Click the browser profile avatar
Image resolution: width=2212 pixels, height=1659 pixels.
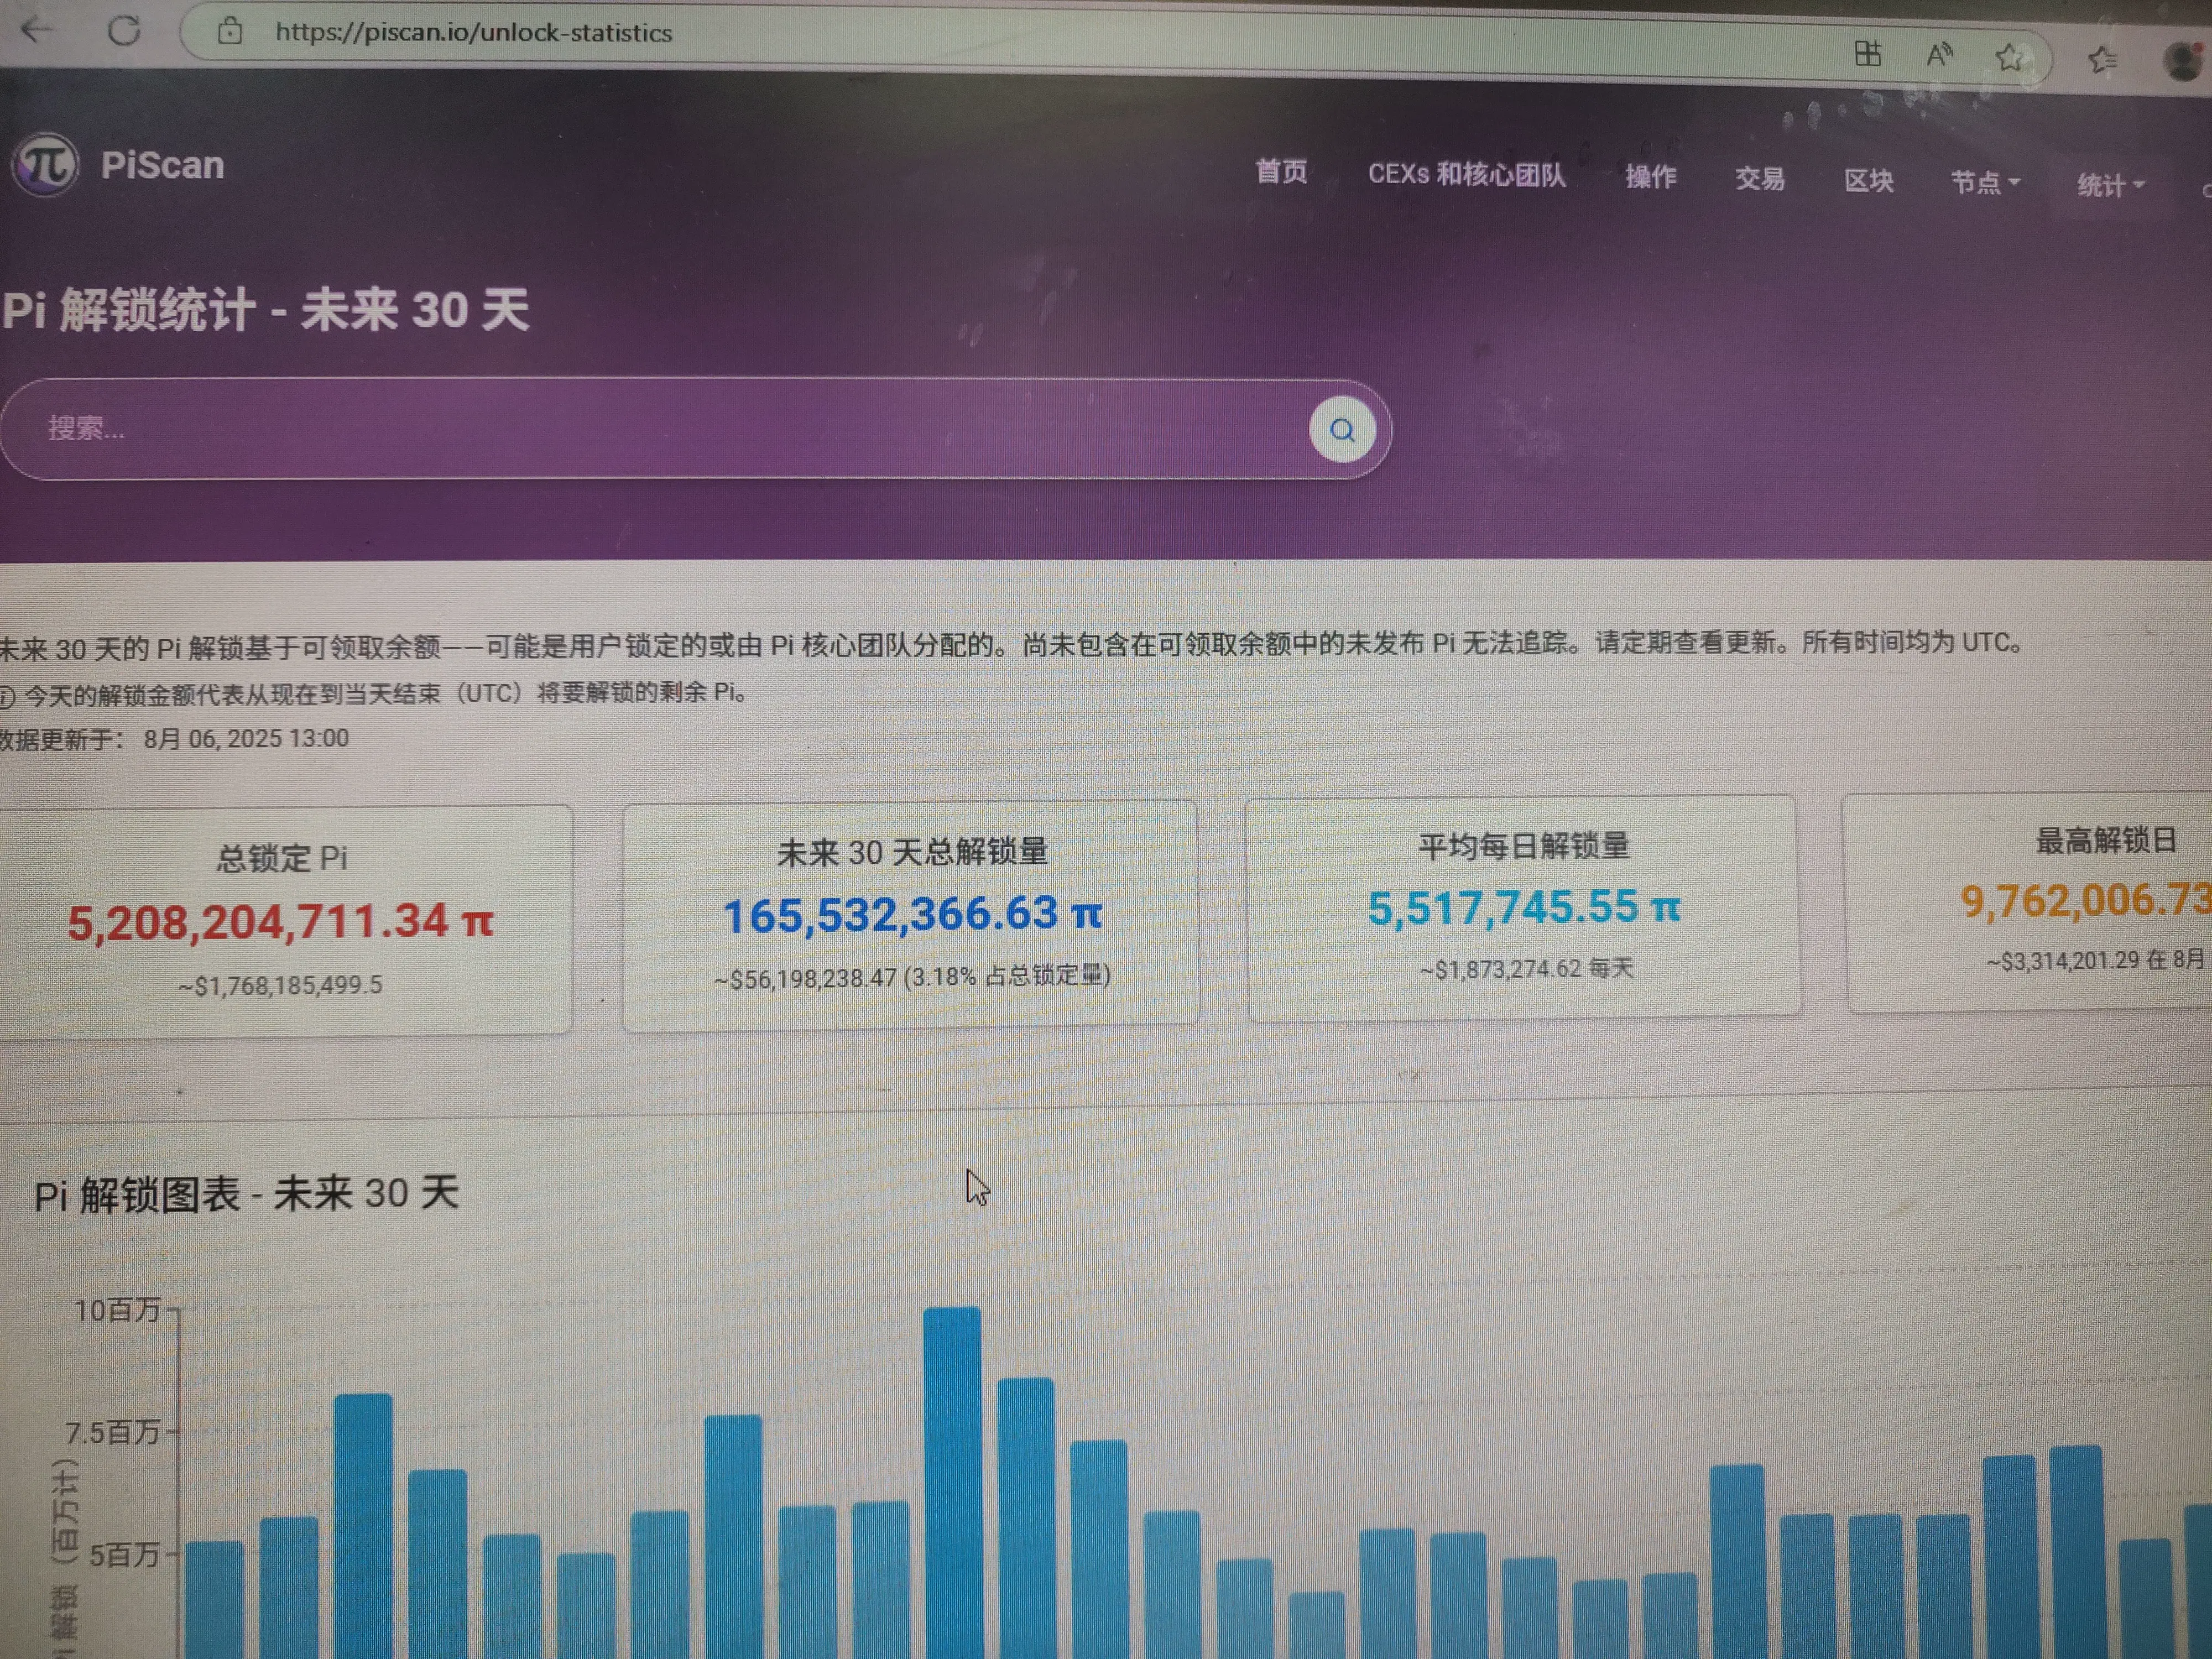point(2185,62)
